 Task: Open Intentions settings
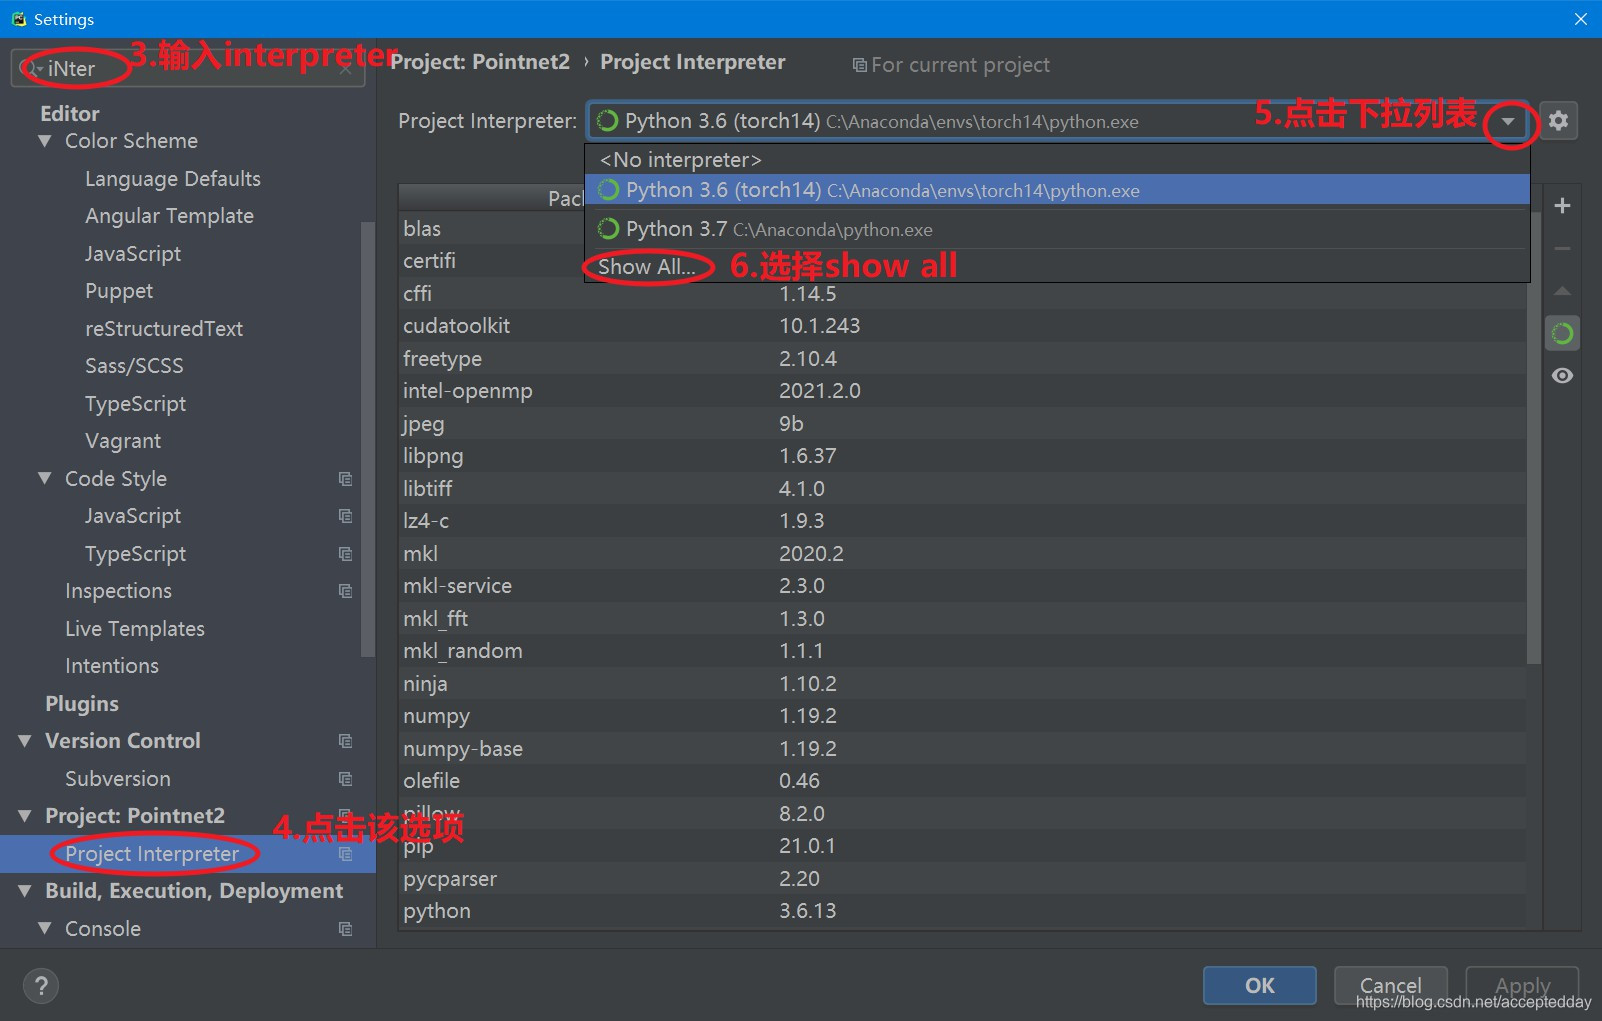click(112, 666)
